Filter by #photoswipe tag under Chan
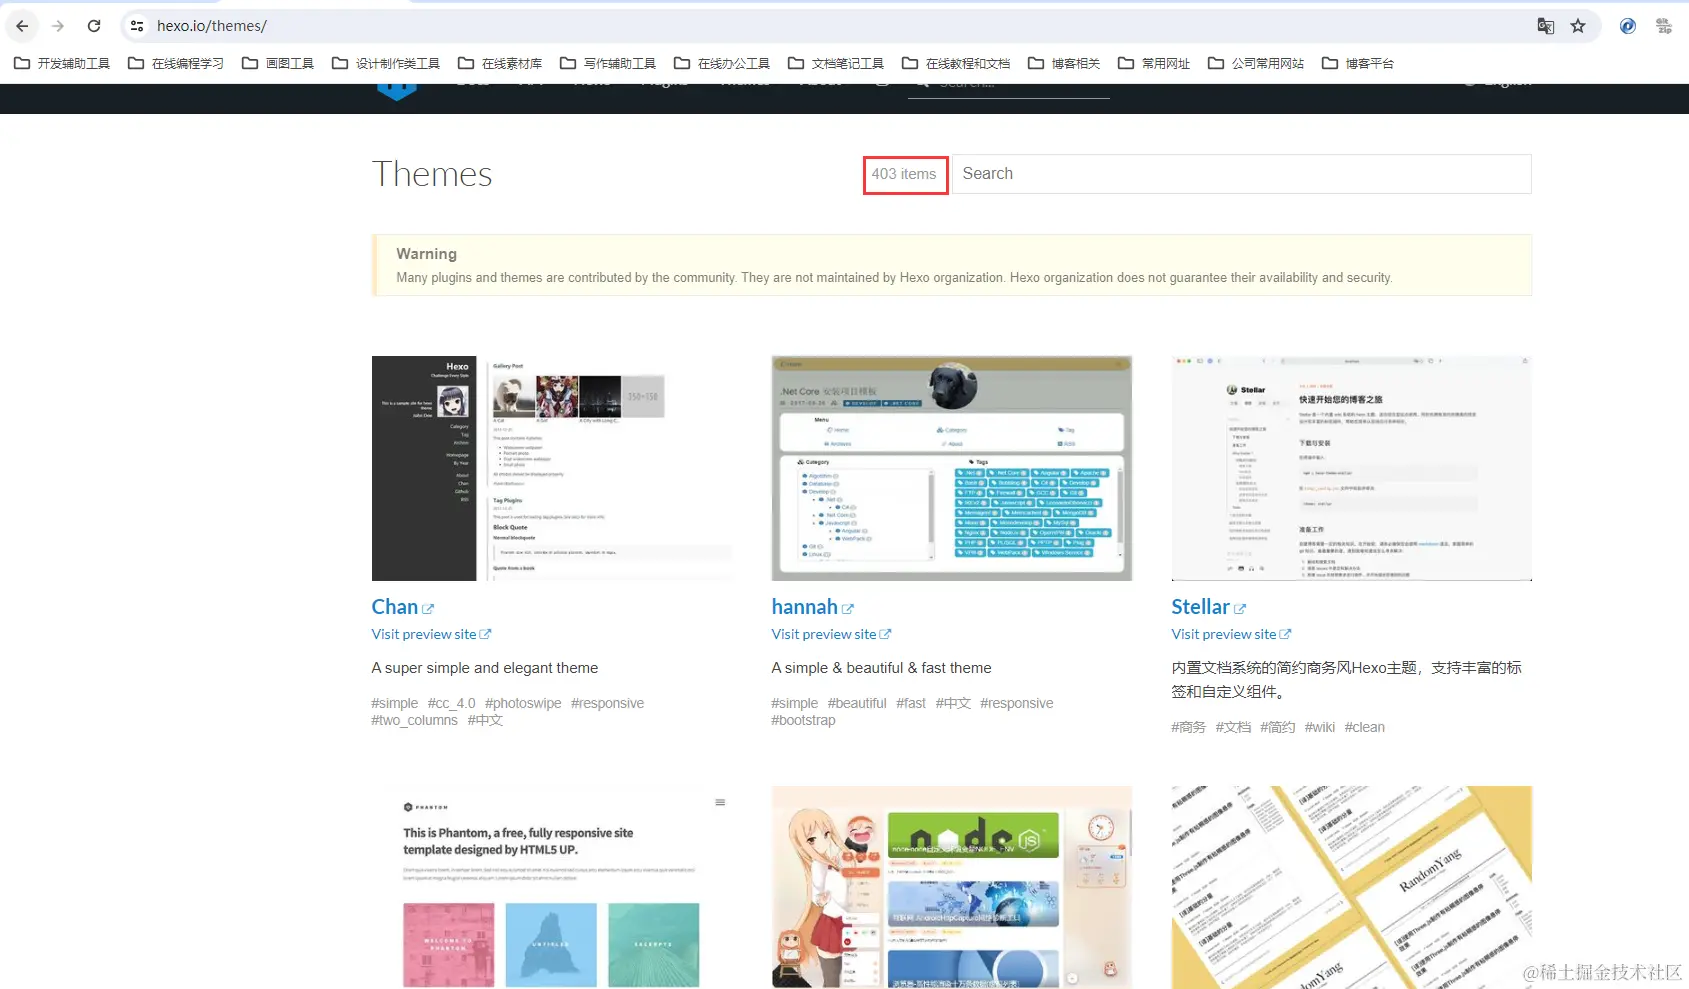The height and width of the screenshot is (989, 1689). (x=523, y=703)
